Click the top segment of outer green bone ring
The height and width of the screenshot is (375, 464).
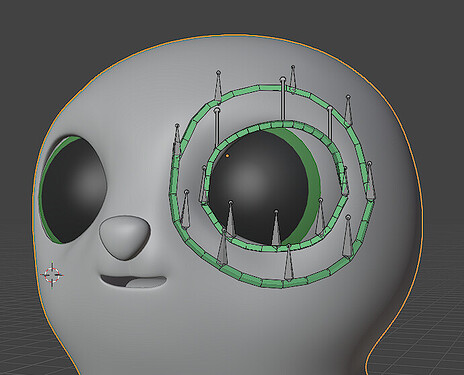point(270,89)
